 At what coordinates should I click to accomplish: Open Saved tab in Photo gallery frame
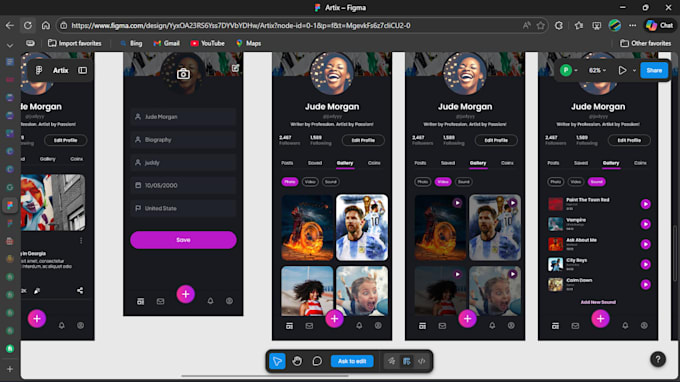click(315, 163)
